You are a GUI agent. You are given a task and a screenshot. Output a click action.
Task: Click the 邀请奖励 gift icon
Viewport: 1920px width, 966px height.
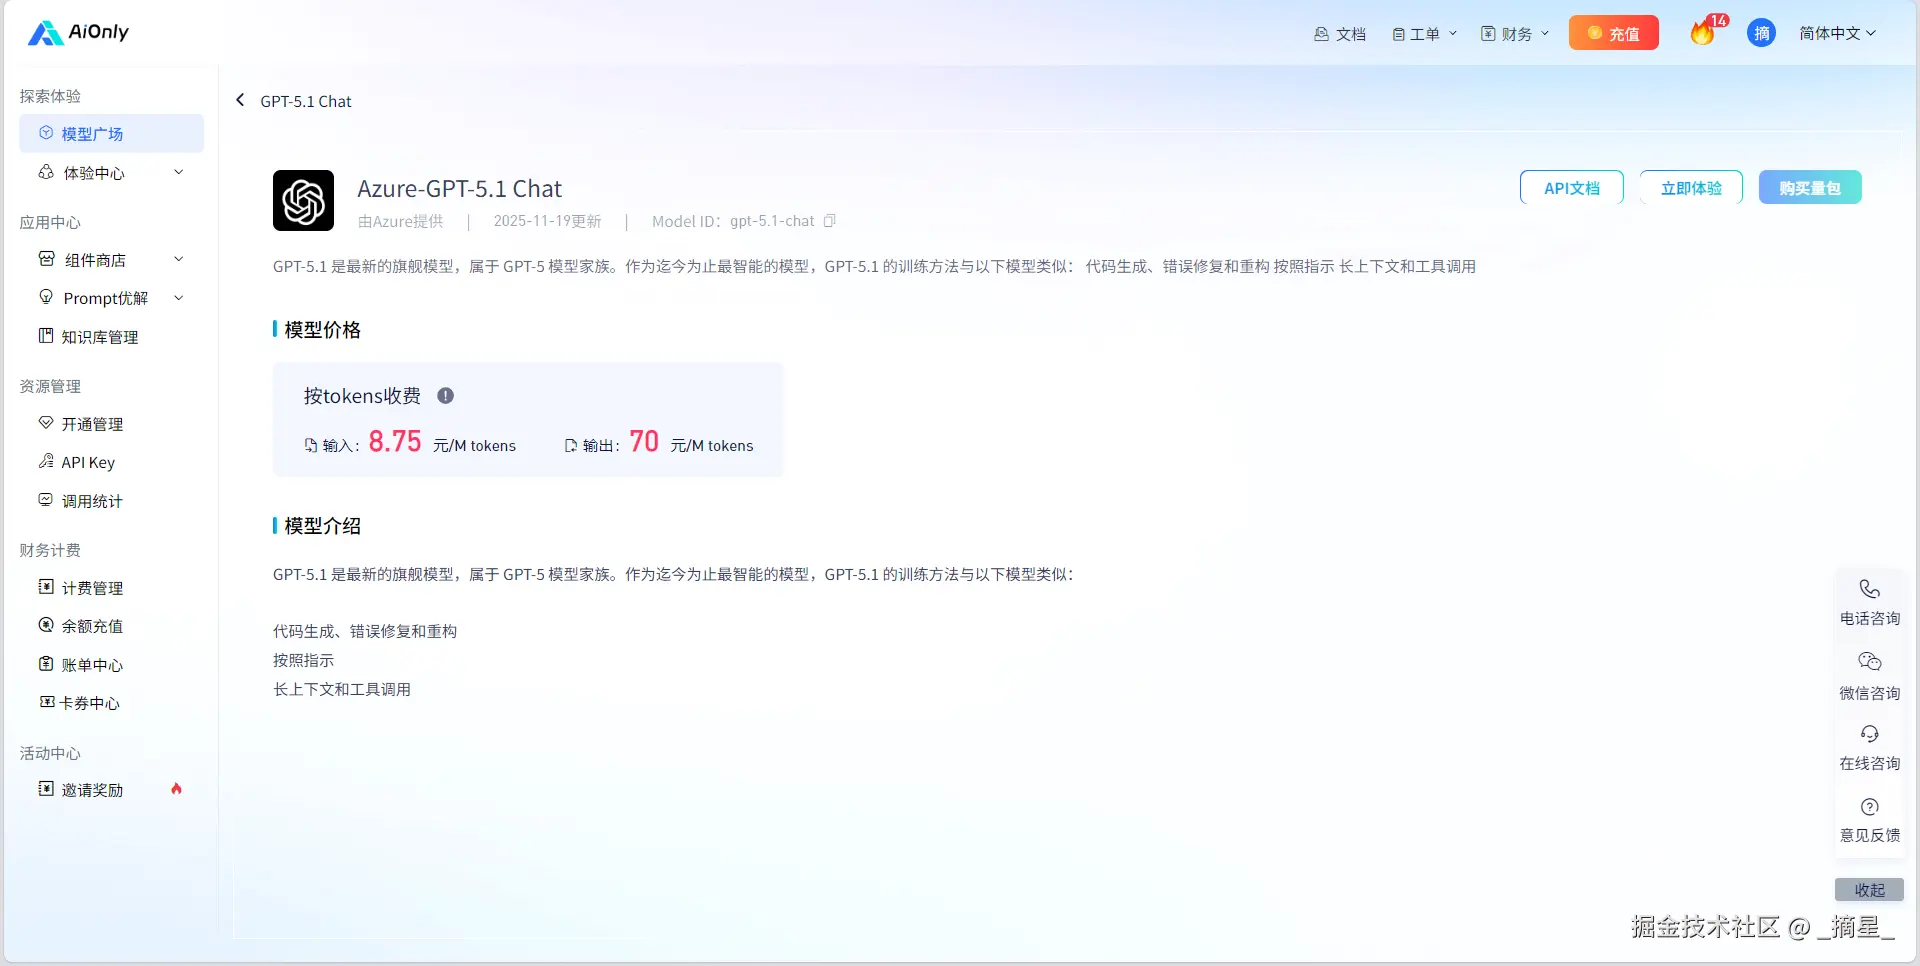46,789
